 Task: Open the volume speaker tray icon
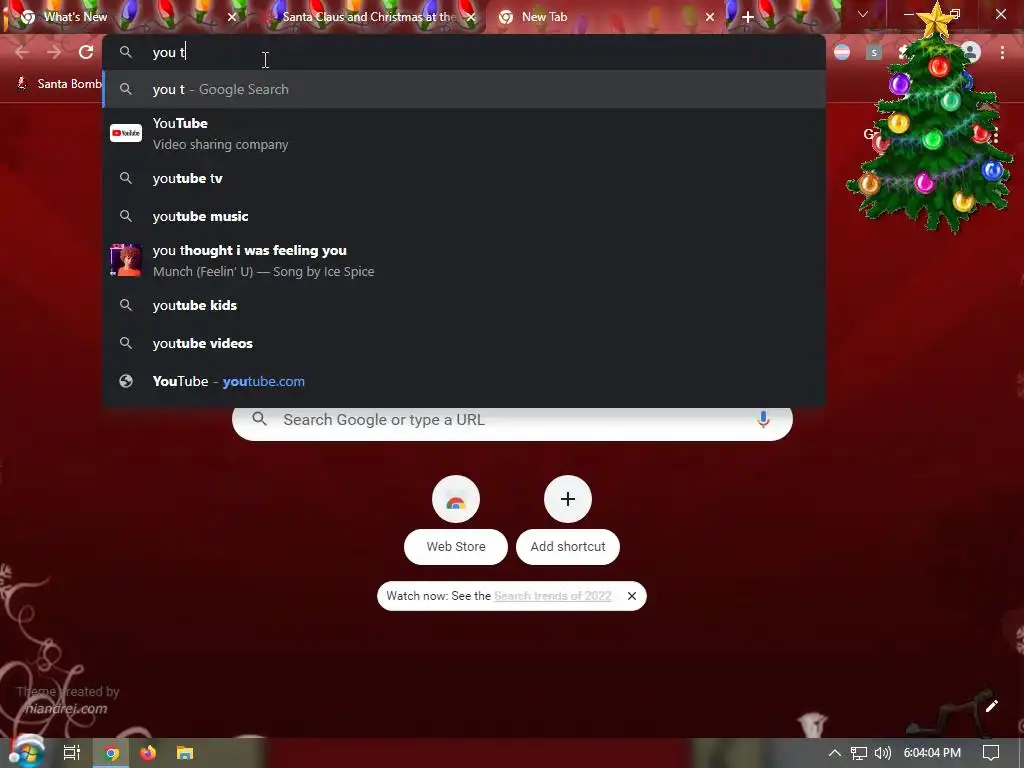point(882,753)
